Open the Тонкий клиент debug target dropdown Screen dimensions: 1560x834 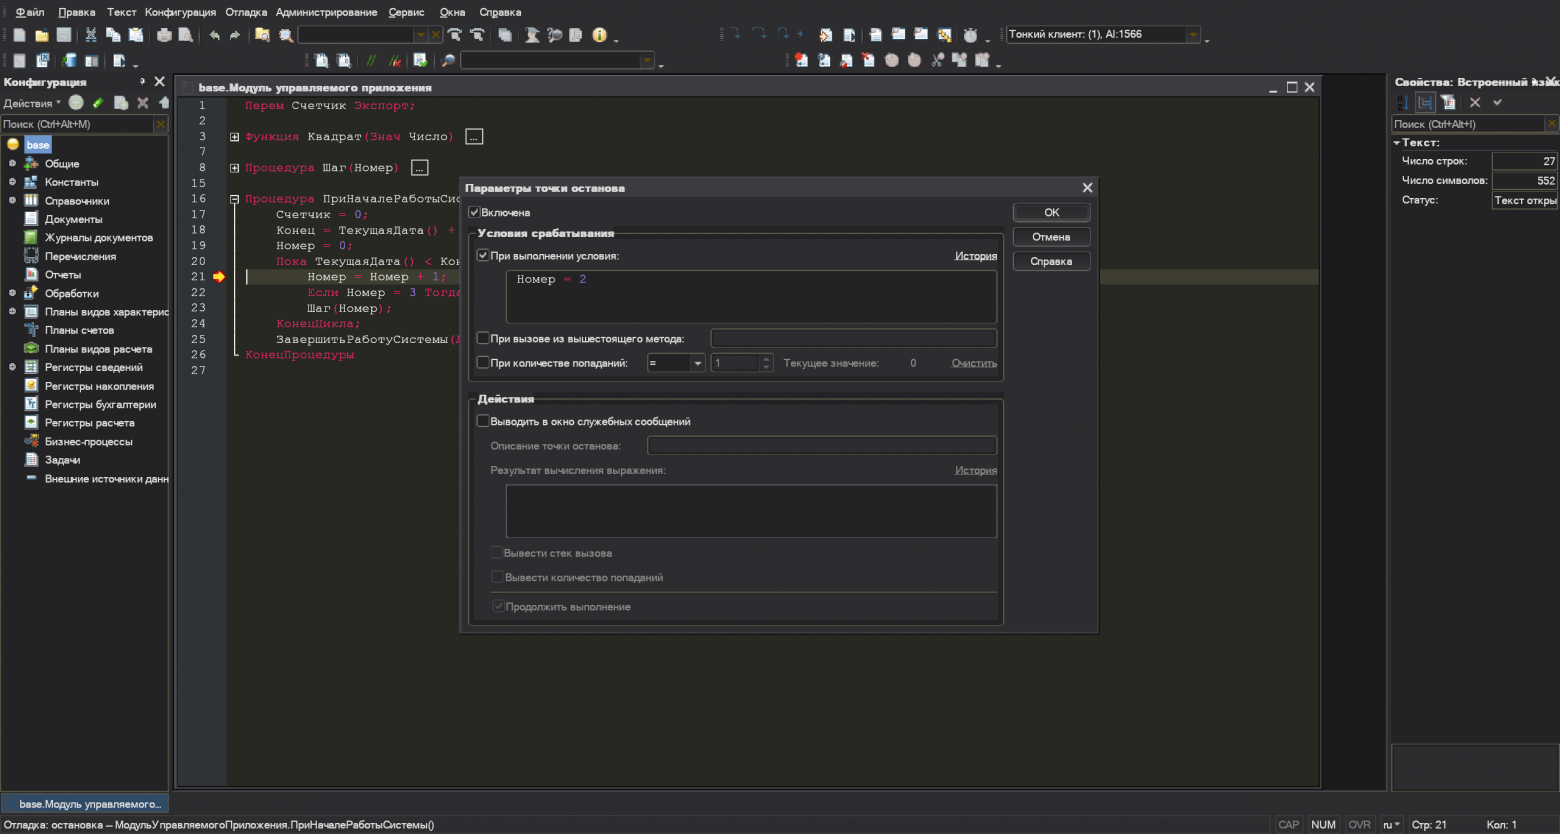coord(1193,35)
